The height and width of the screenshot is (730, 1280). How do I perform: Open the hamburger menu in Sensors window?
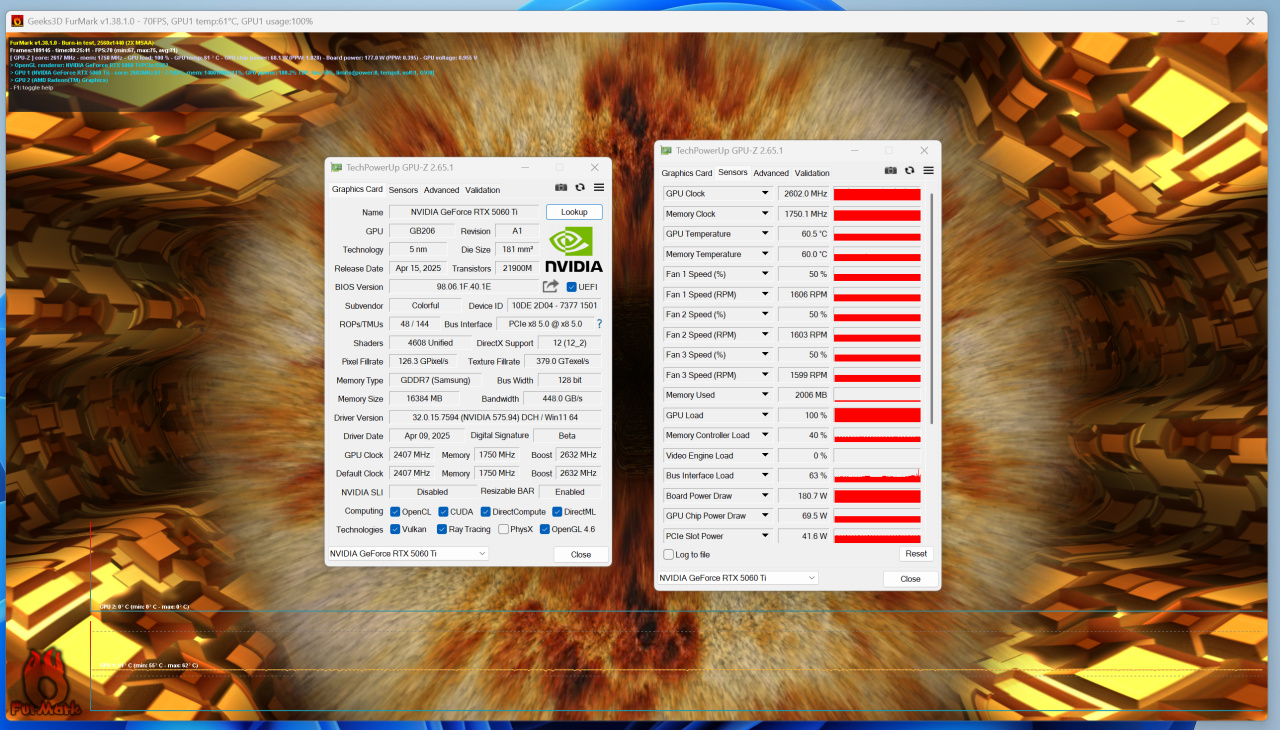point(929,170)
